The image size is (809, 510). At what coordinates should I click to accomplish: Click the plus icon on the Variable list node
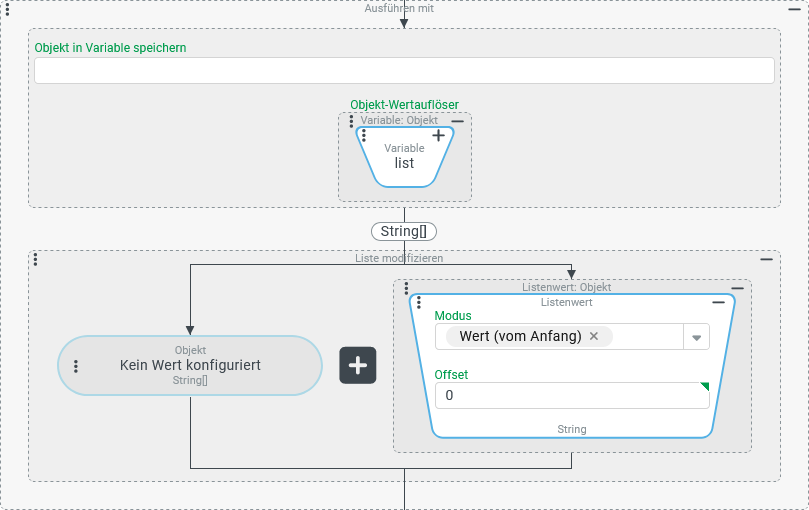(x=438, y=135)
